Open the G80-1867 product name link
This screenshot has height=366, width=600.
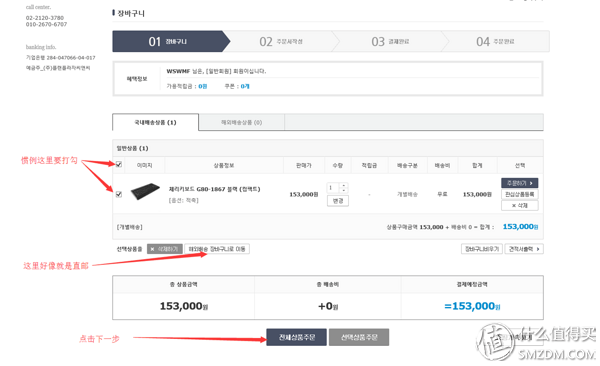[x=214, y=189]
